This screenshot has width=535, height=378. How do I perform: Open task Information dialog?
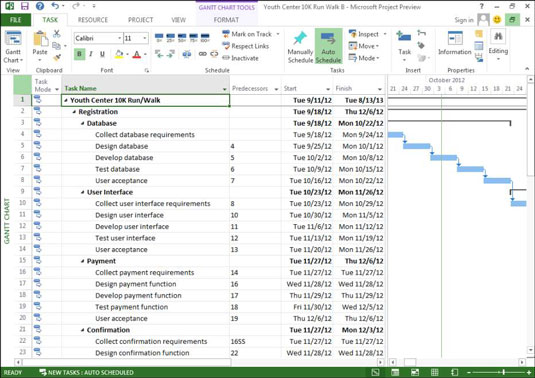click(x=455, y=43)
